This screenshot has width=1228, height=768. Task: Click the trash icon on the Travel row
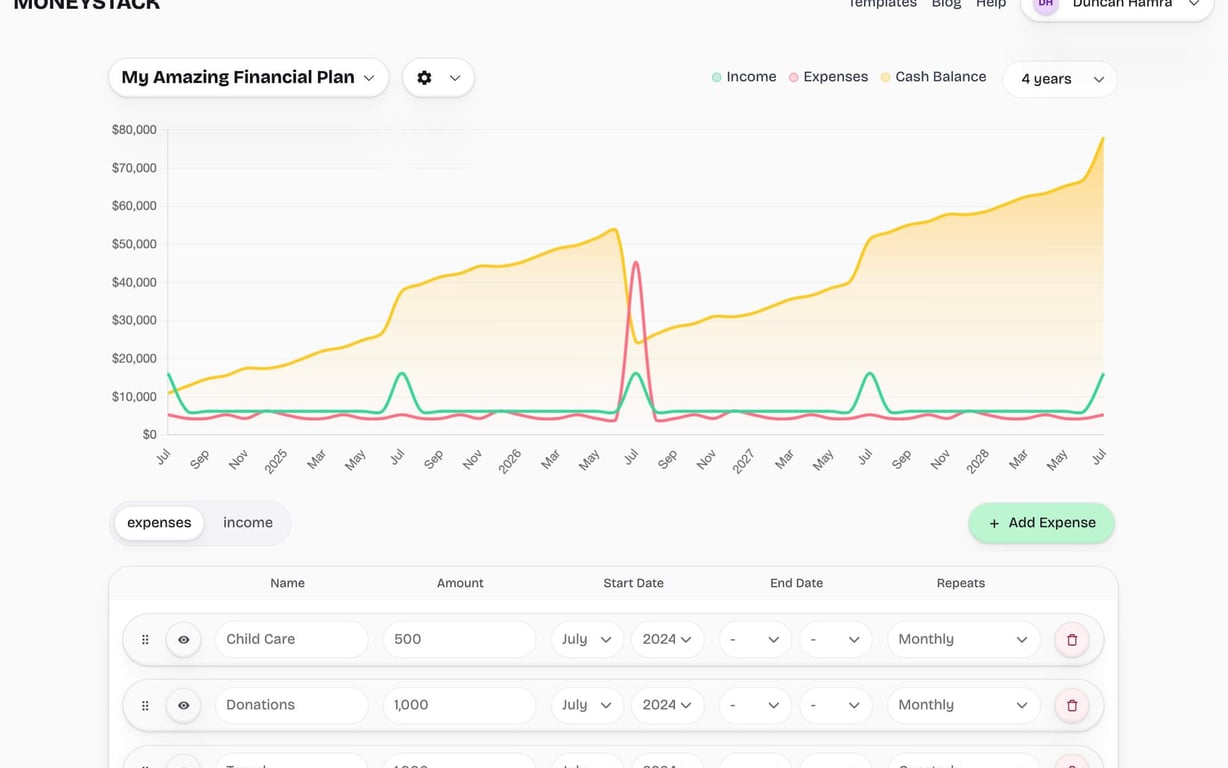click(1071, 765)
